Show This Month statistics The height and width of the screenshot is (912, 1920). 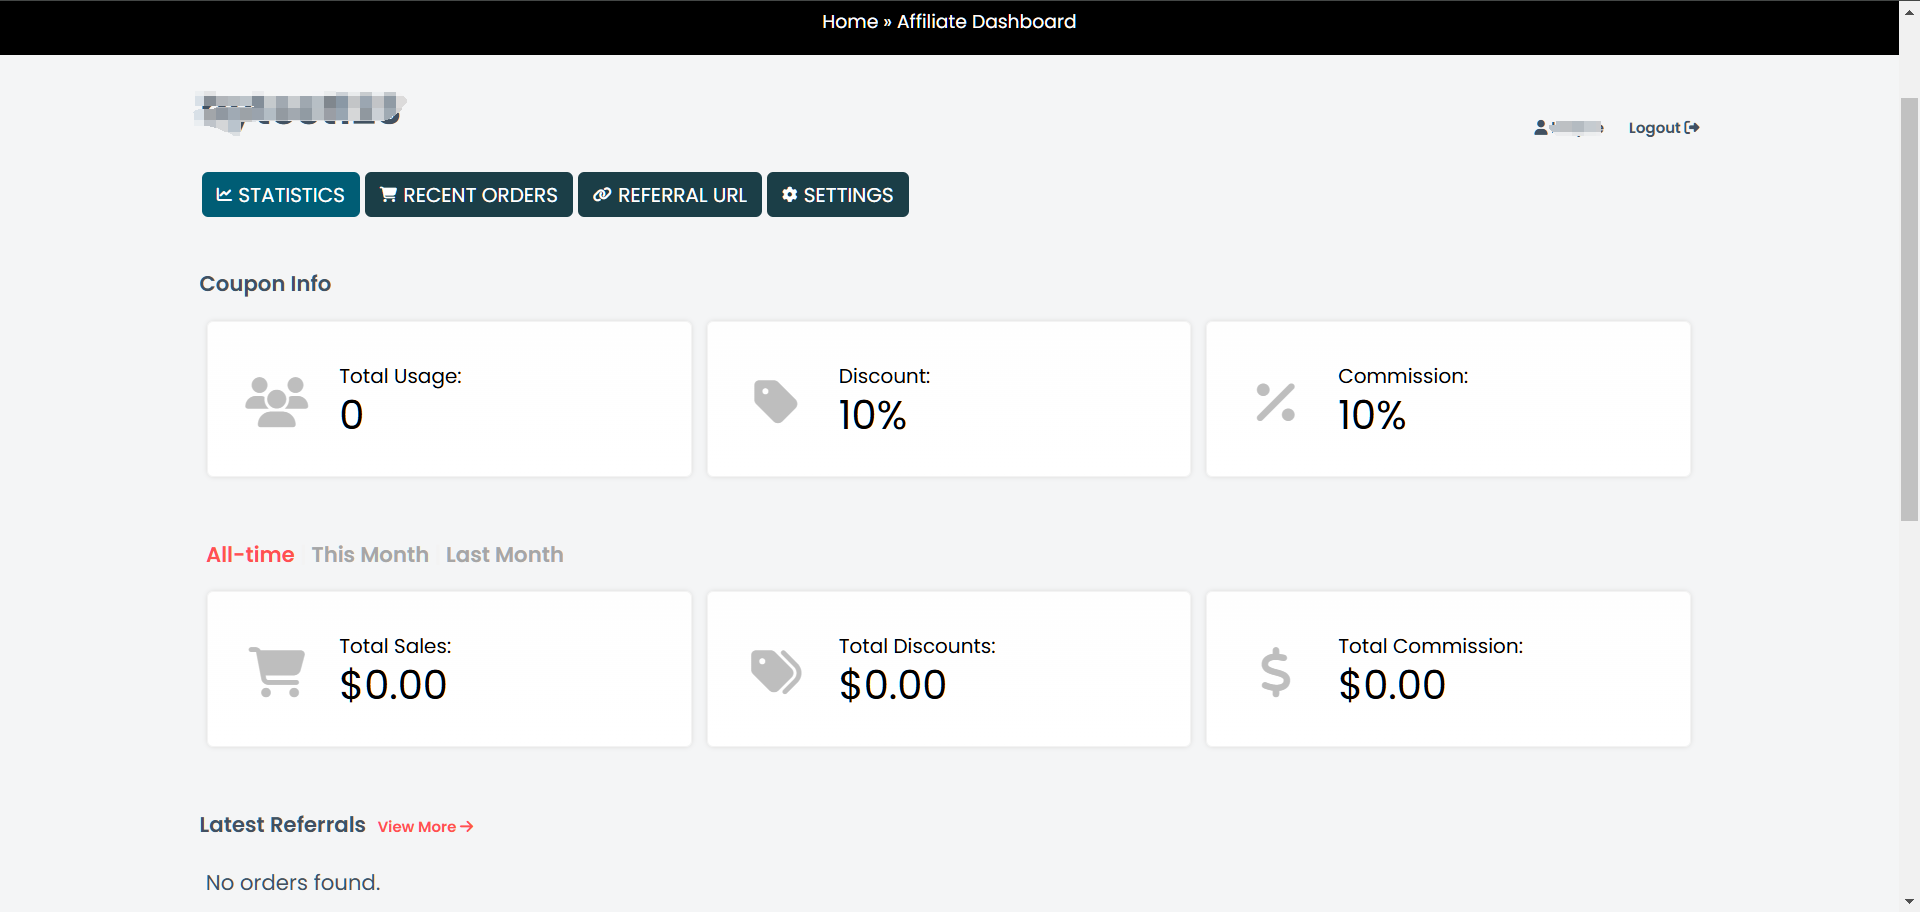pyautogui.click(x=370, y=555)
